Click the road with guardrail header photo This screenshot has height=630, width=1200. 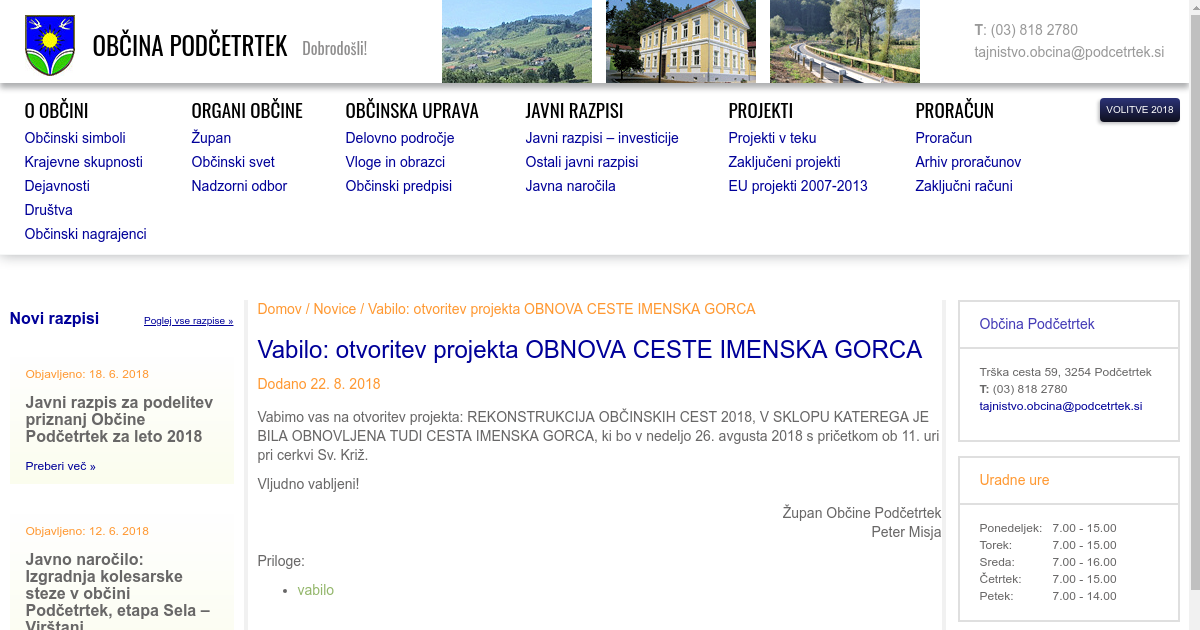[844, 41]
